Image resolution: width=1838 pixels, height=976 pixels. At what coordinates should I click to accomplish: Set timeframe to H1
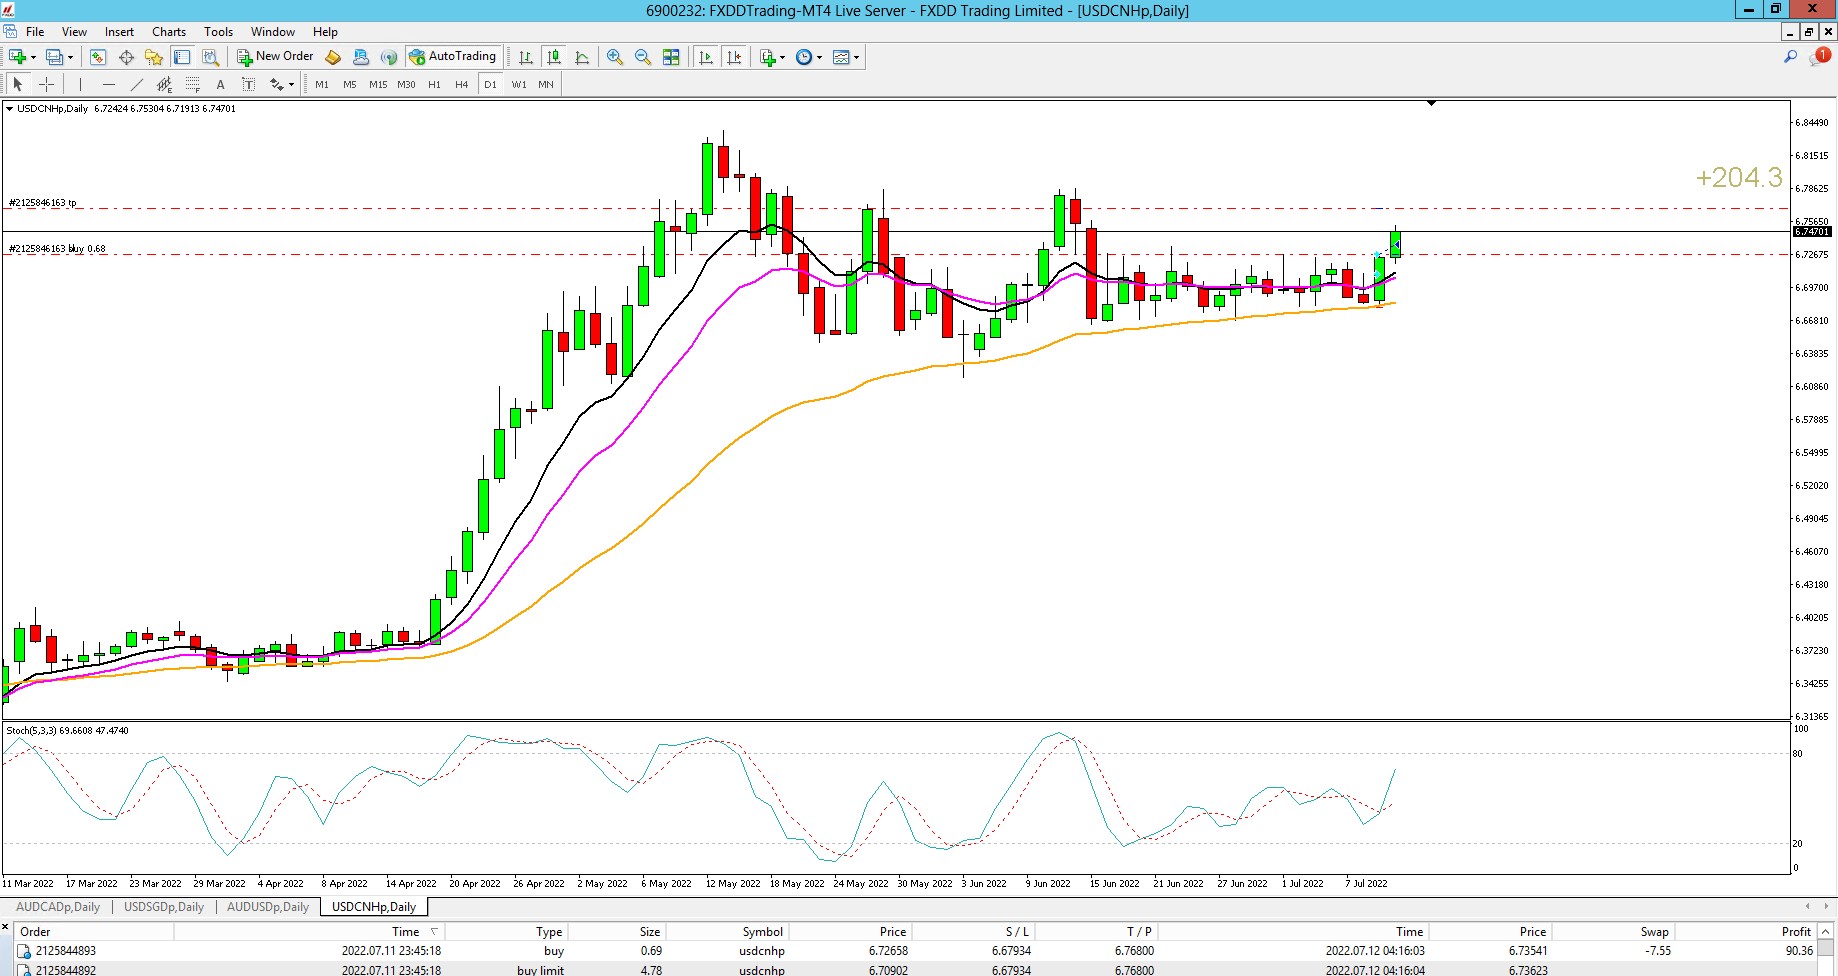434,84
